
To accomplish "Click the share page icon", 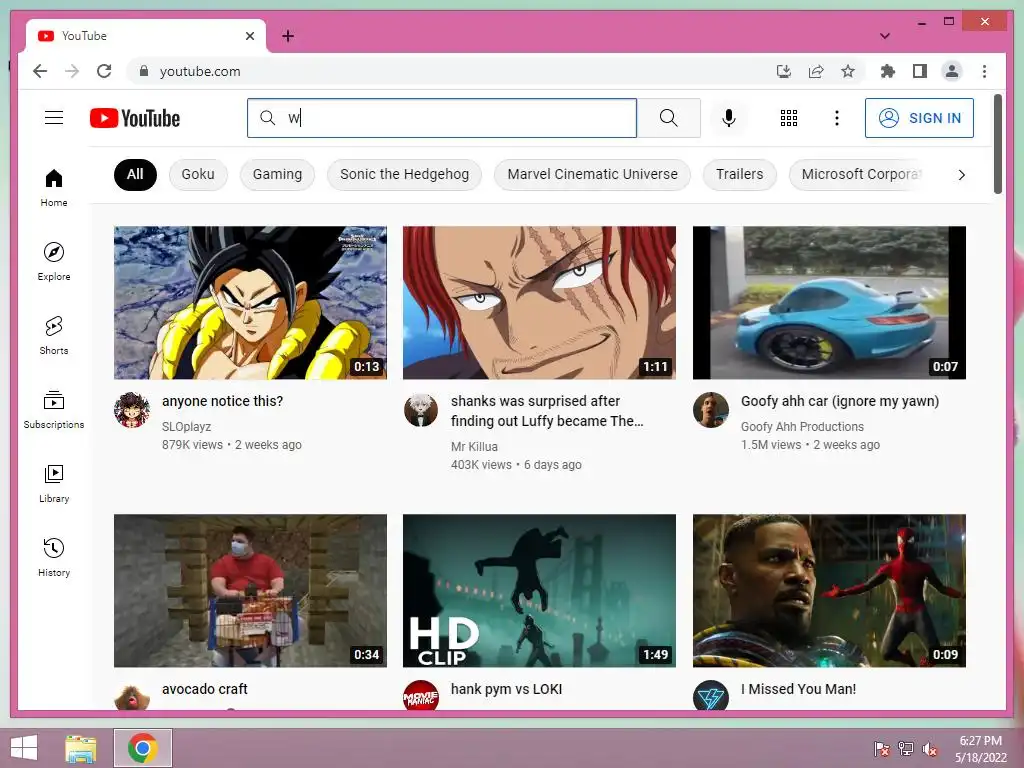I will tap(816, 71).
